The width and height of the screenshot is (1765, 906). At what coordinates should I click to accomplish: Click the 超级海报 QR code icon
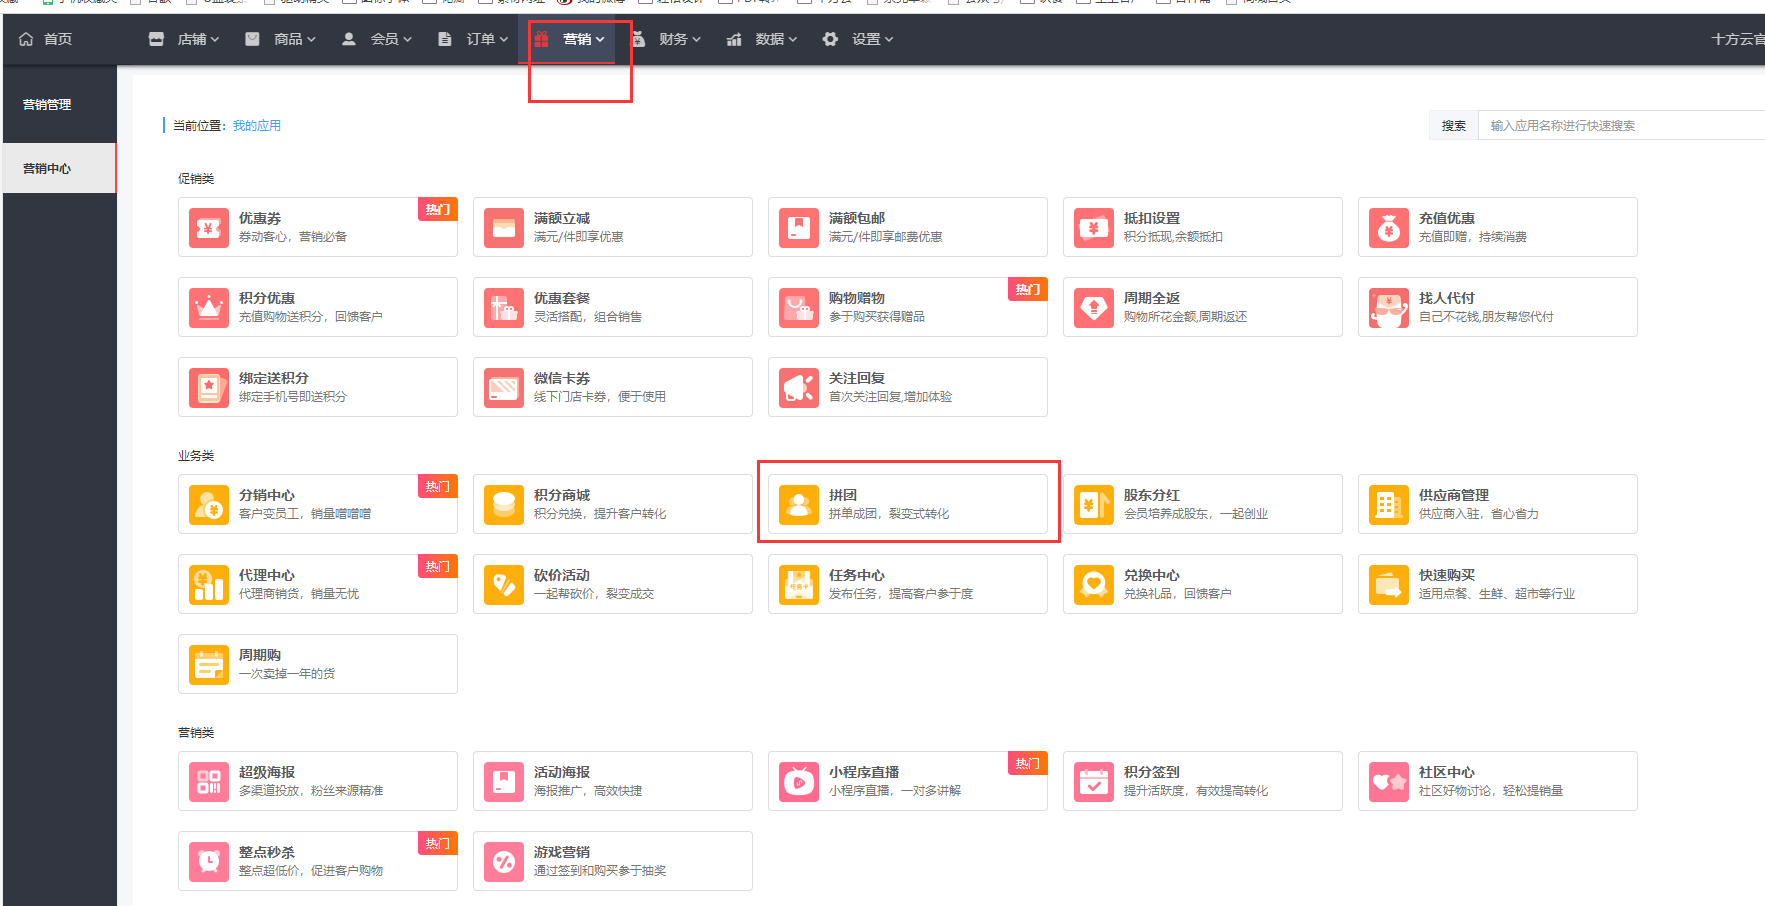209,782
